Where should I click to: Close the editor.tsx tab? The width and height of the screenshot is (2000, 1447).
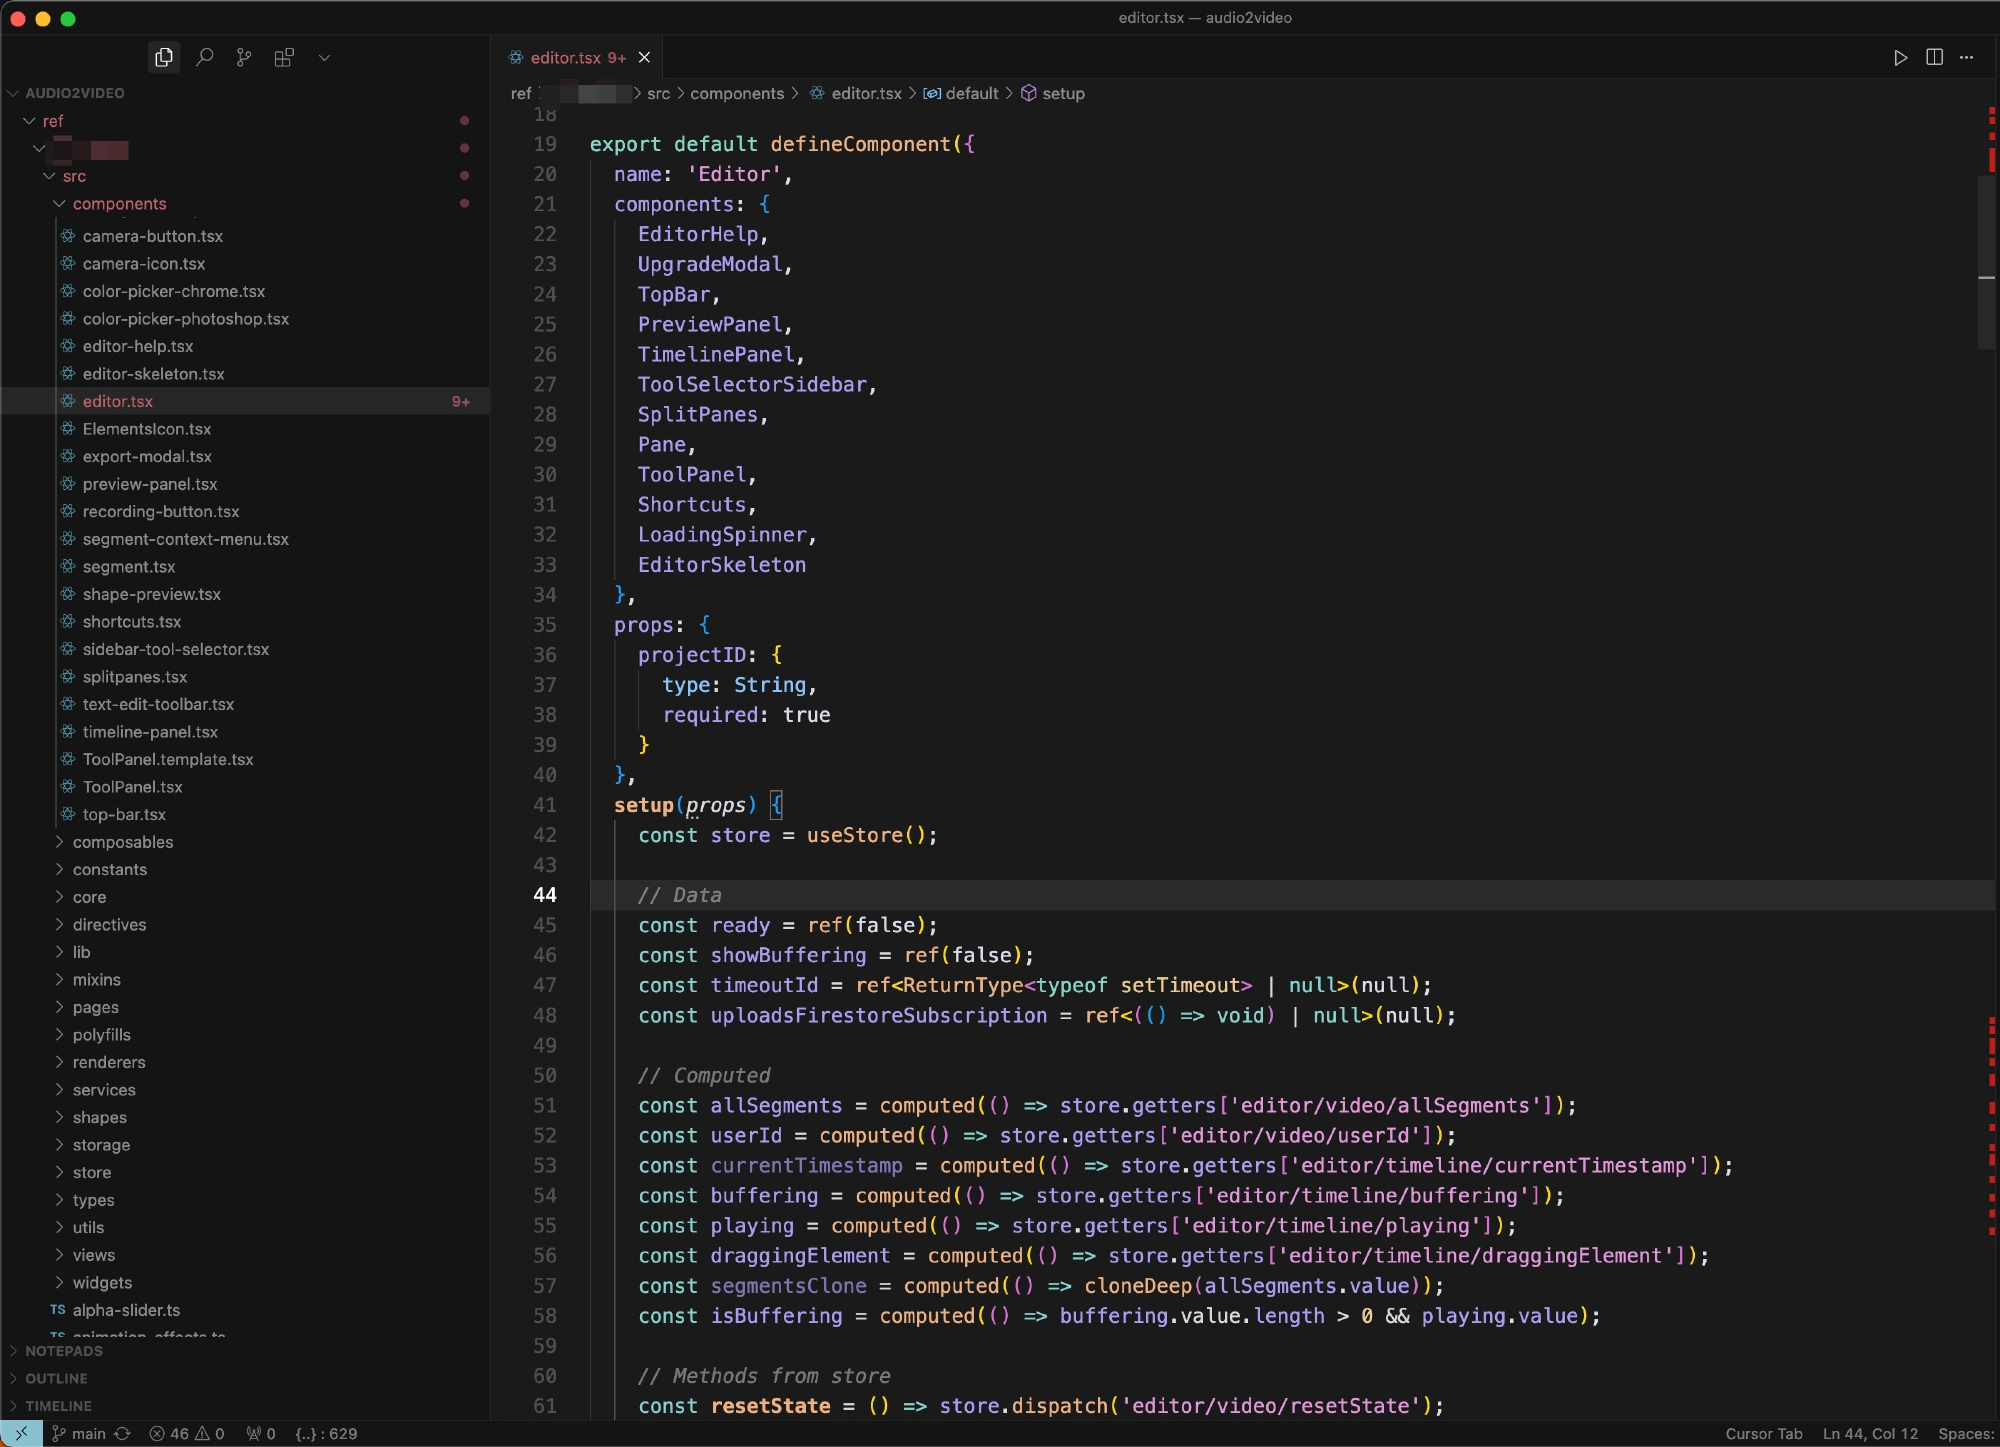coord(644,57)
